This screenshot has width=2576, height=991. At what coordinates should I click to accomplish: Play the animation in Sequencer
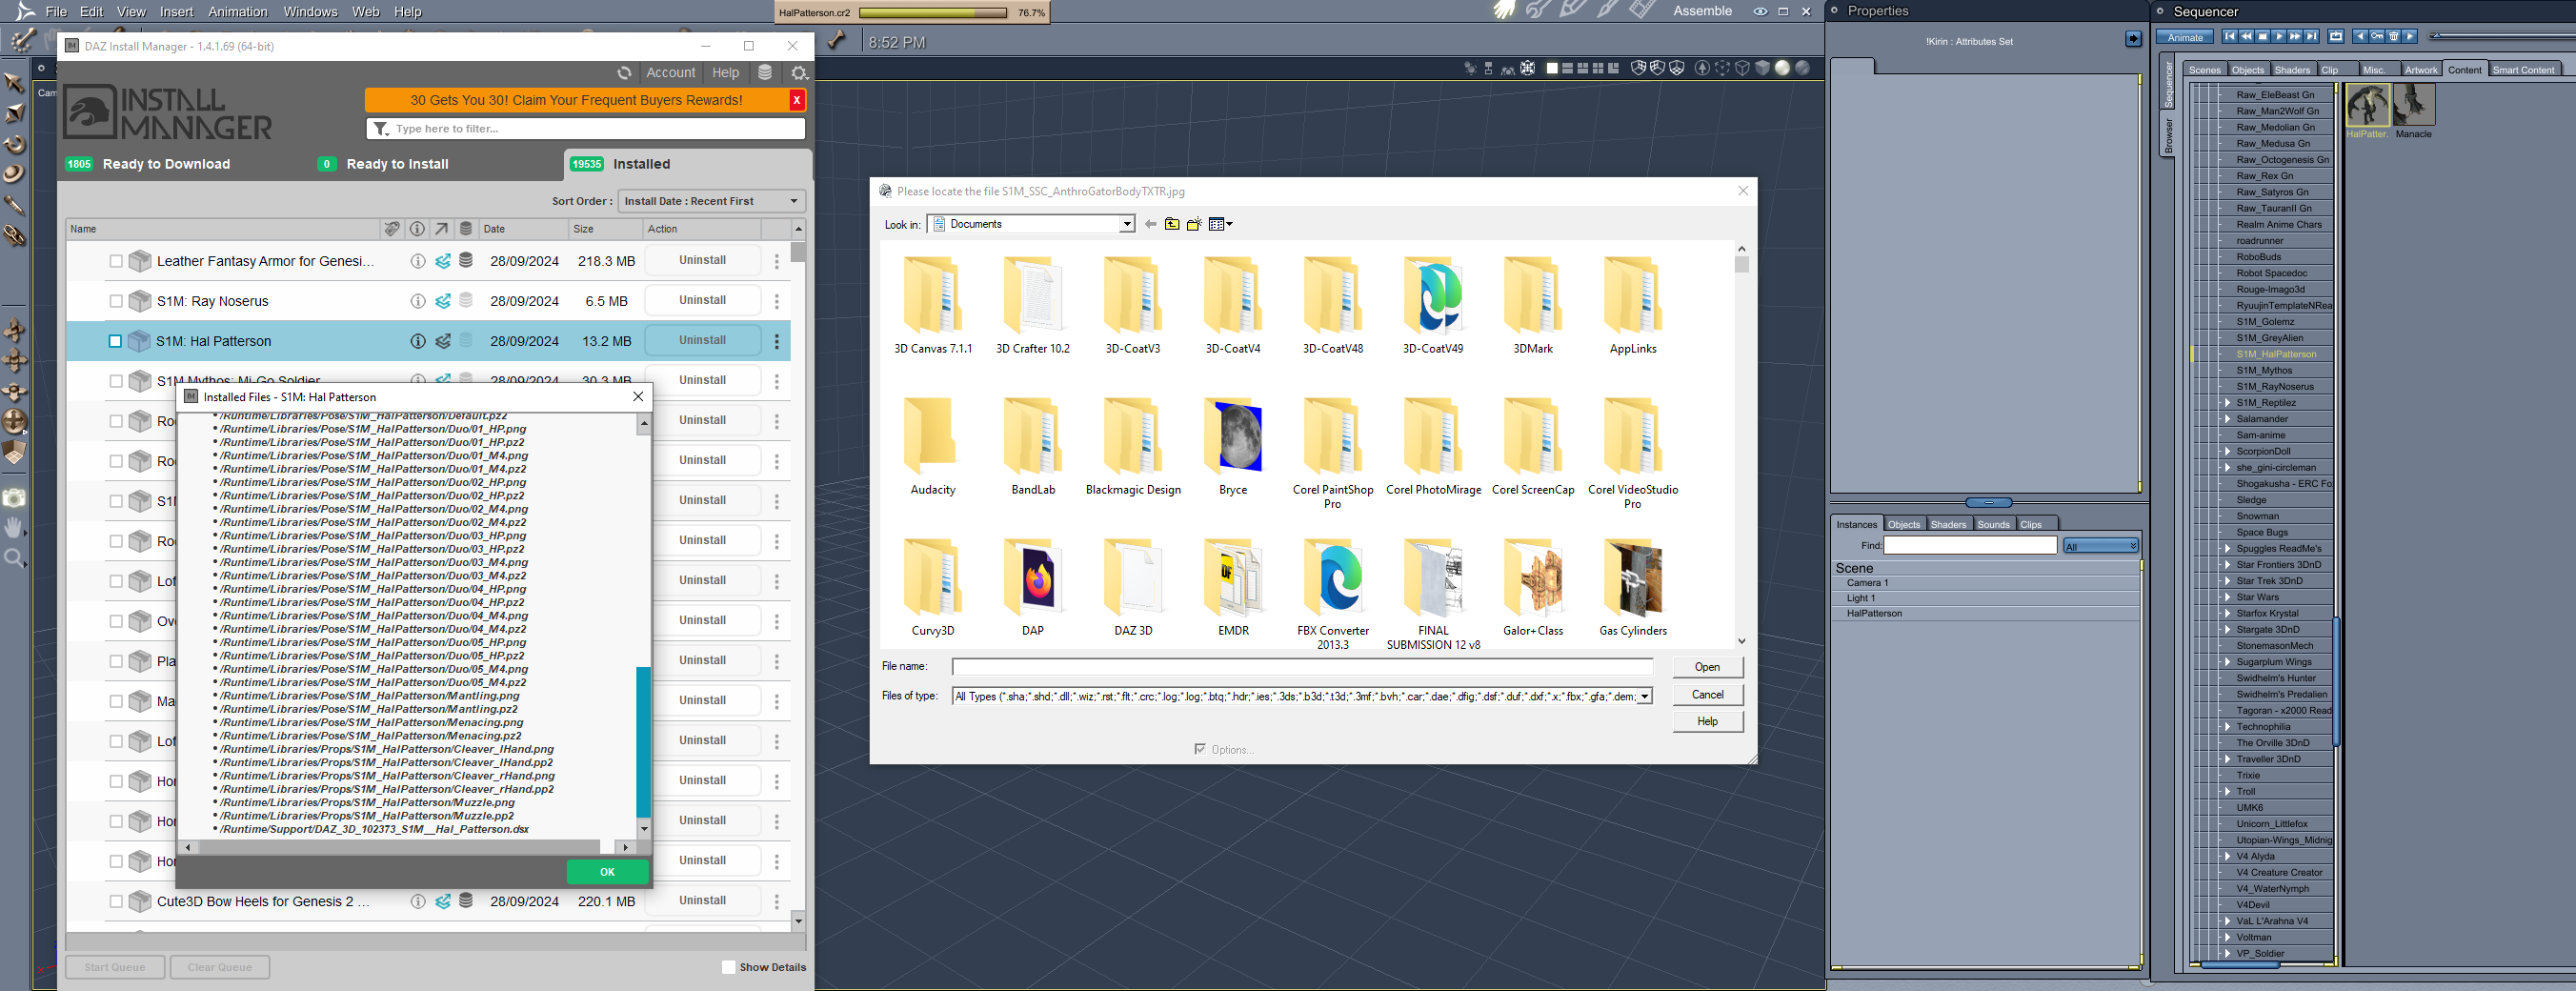2279,37
